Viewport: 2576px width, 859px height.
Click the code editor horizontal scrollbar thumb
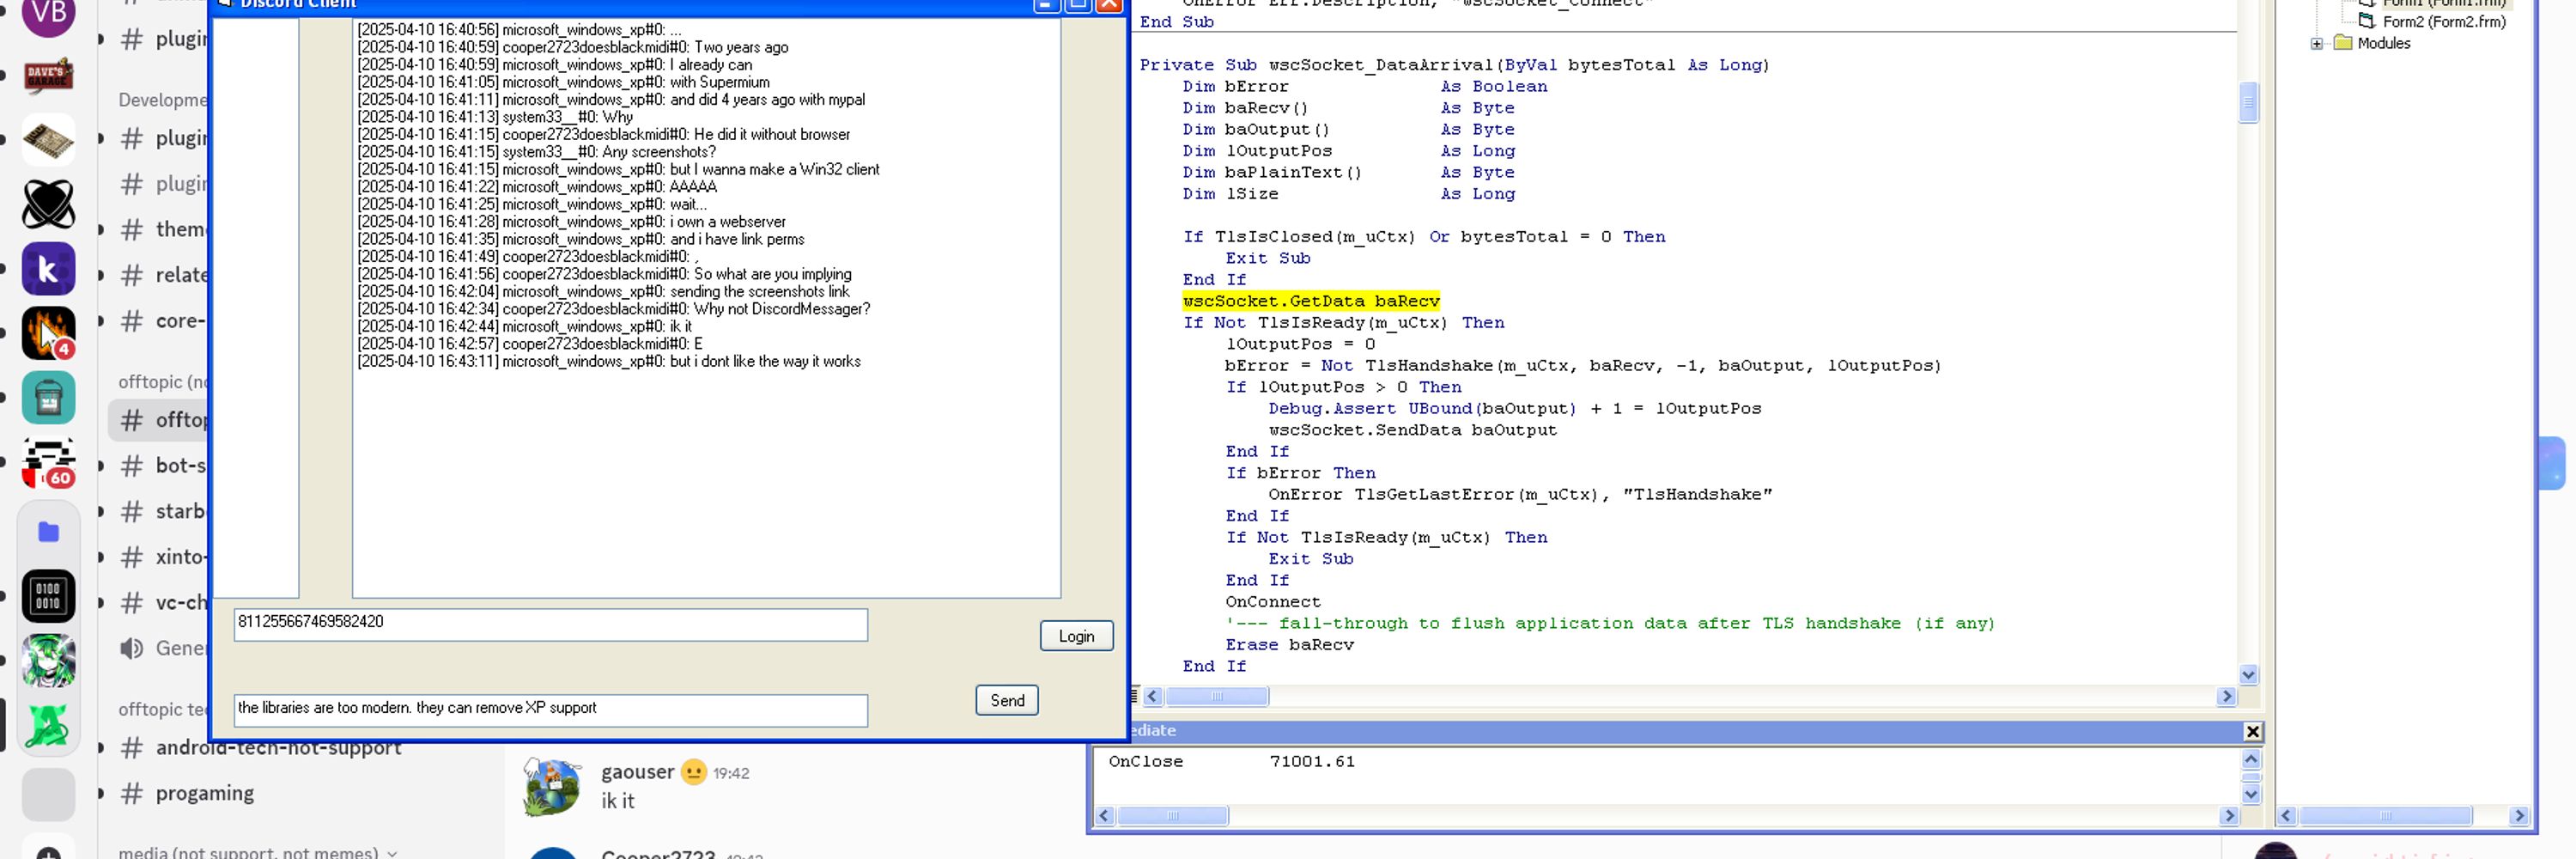click(x=1217, y=696)
